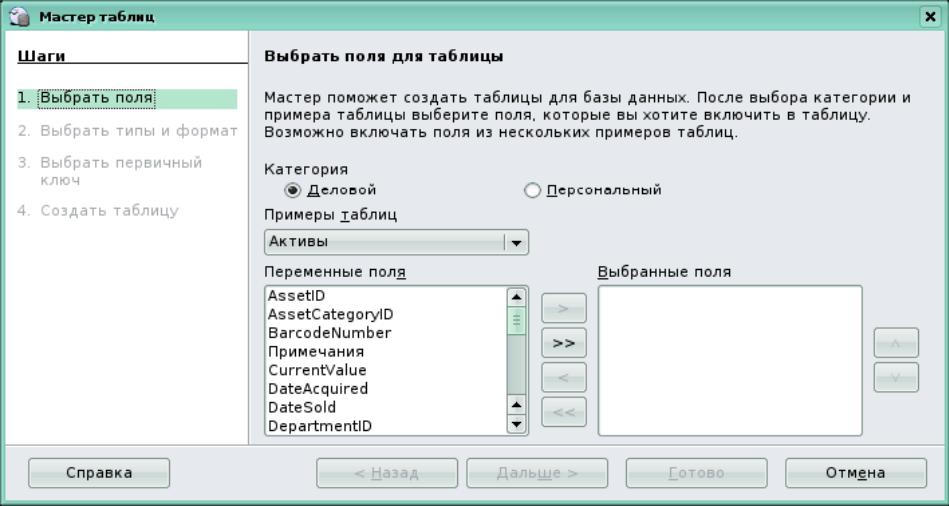The width and height of the screenshot is (949, 506).
Task: Click the single > add field button
Action: pyautogui.click(x=563, y=308)
